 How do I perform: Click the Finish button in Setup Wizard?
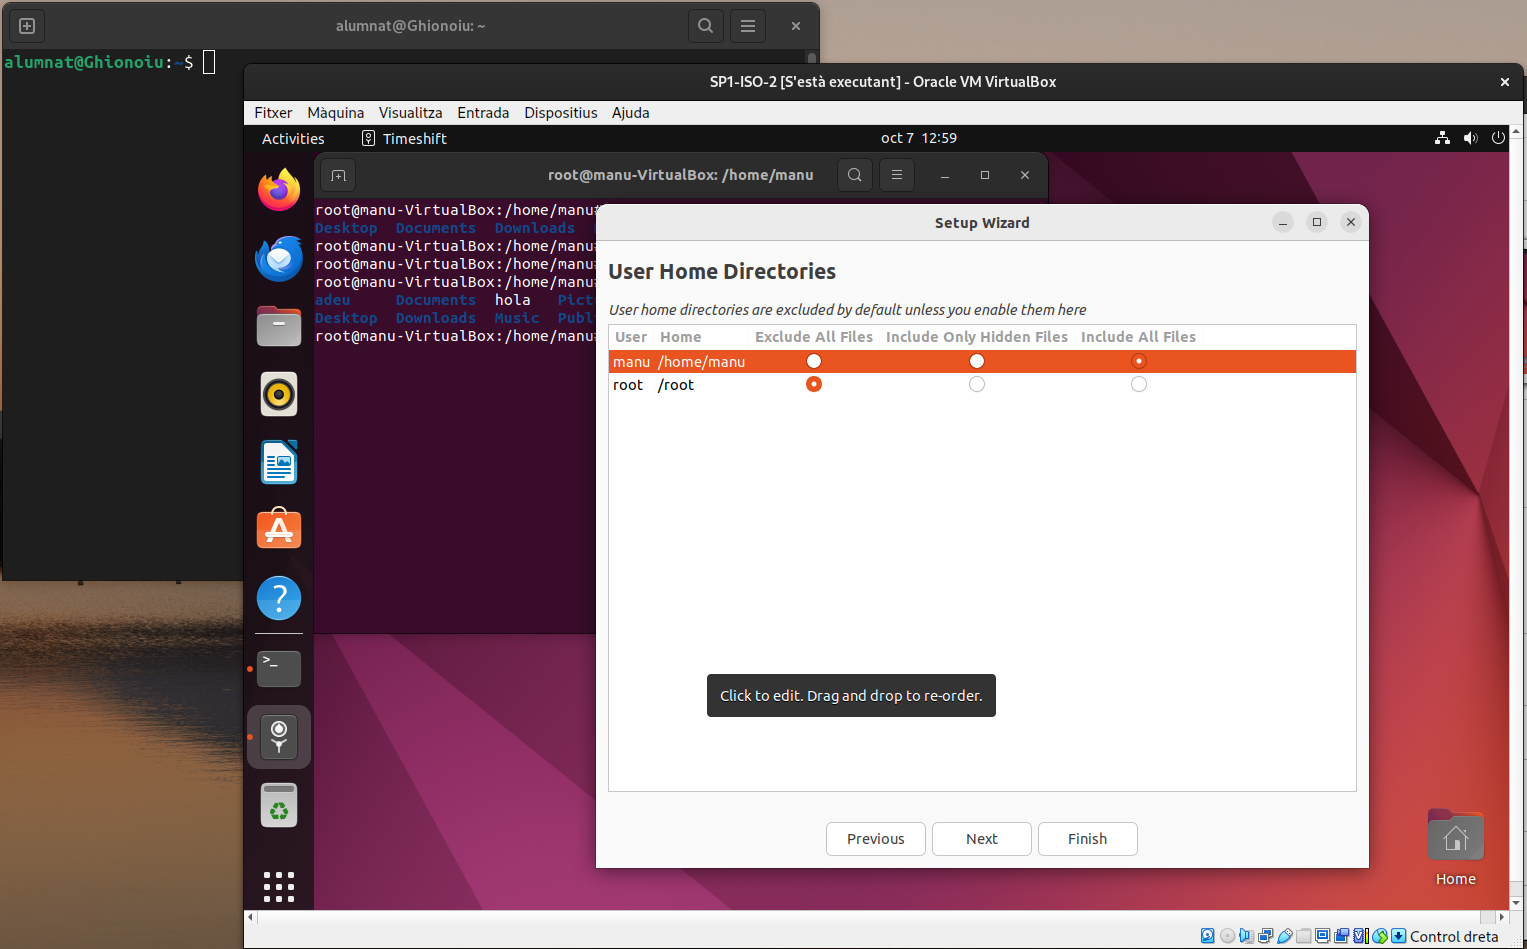click(1087, 839)
